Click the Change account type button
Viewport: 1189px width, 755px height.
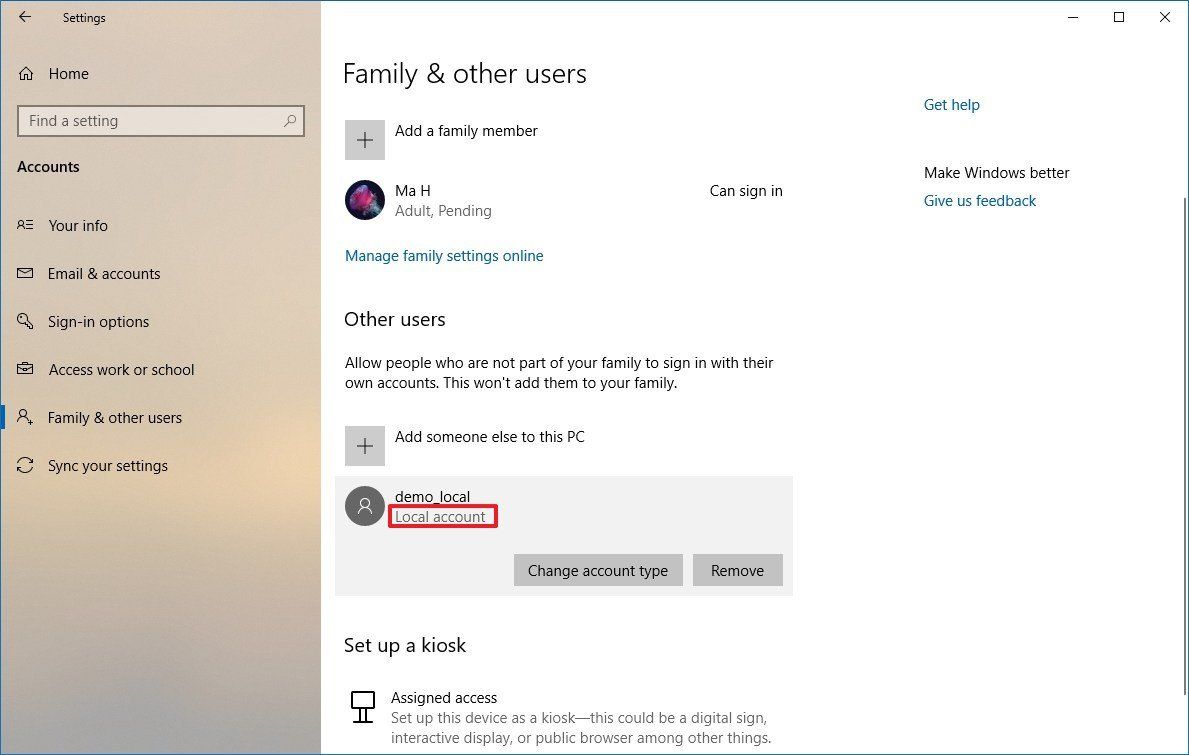click(597, 570)
